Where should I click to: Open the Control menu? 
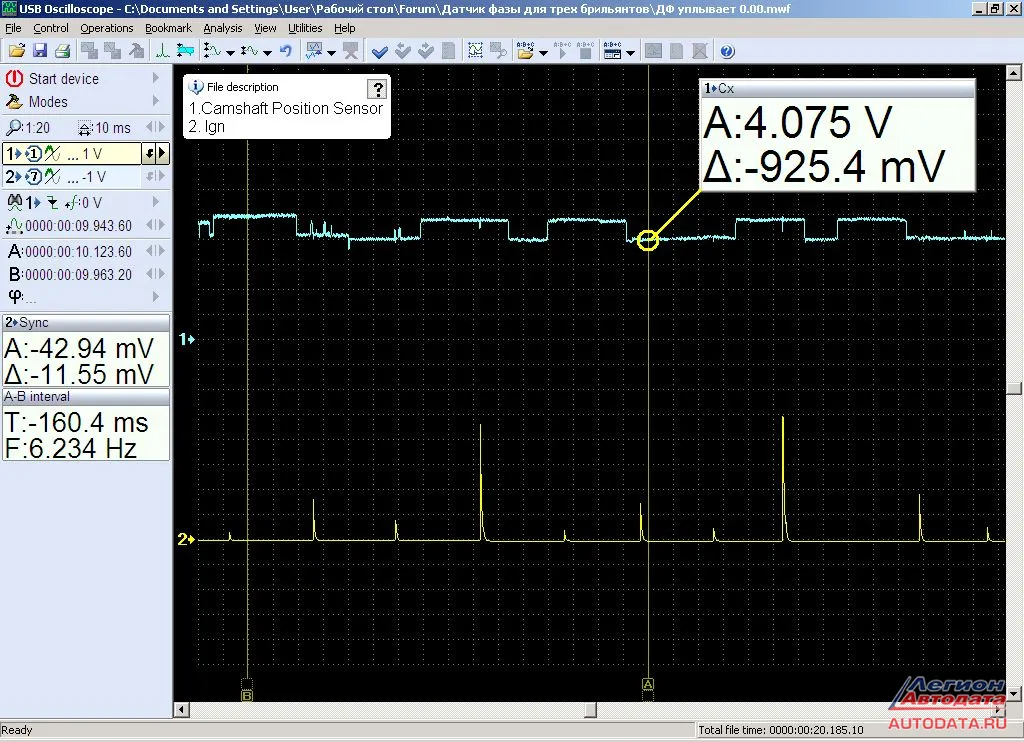pos(50,28)
